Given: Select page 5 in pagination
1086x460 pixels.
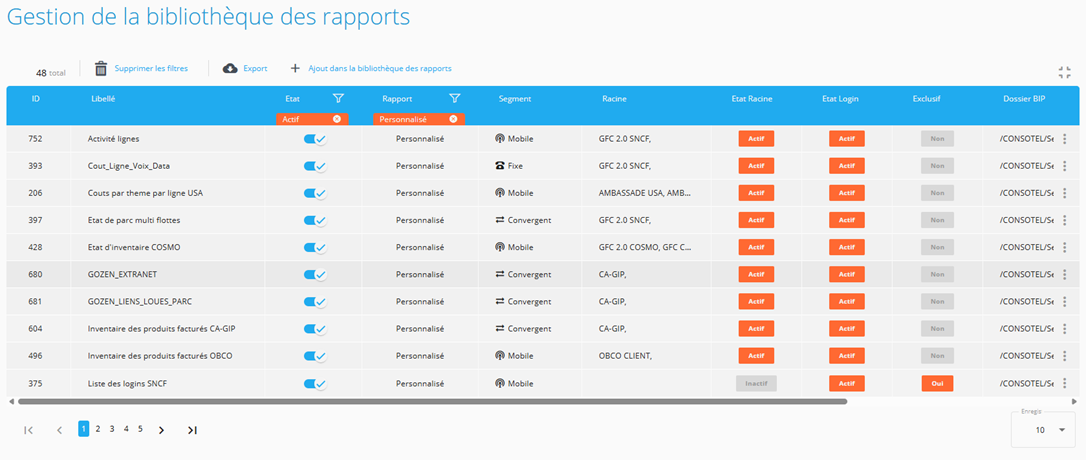Looking at the screenshot, I should (140, 429).
